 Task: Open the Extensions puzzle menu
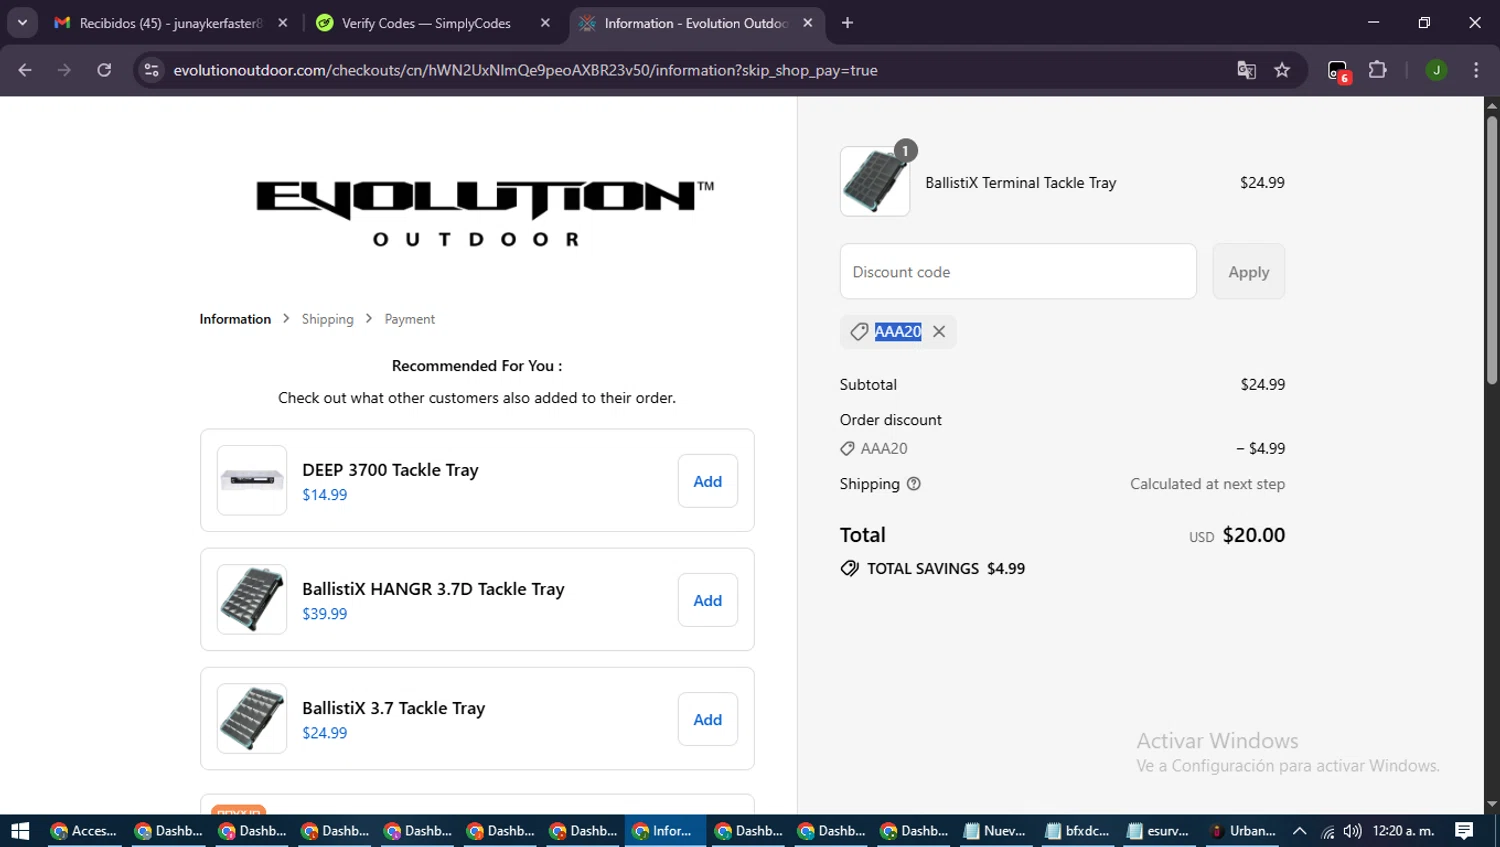pos(1378,70)
